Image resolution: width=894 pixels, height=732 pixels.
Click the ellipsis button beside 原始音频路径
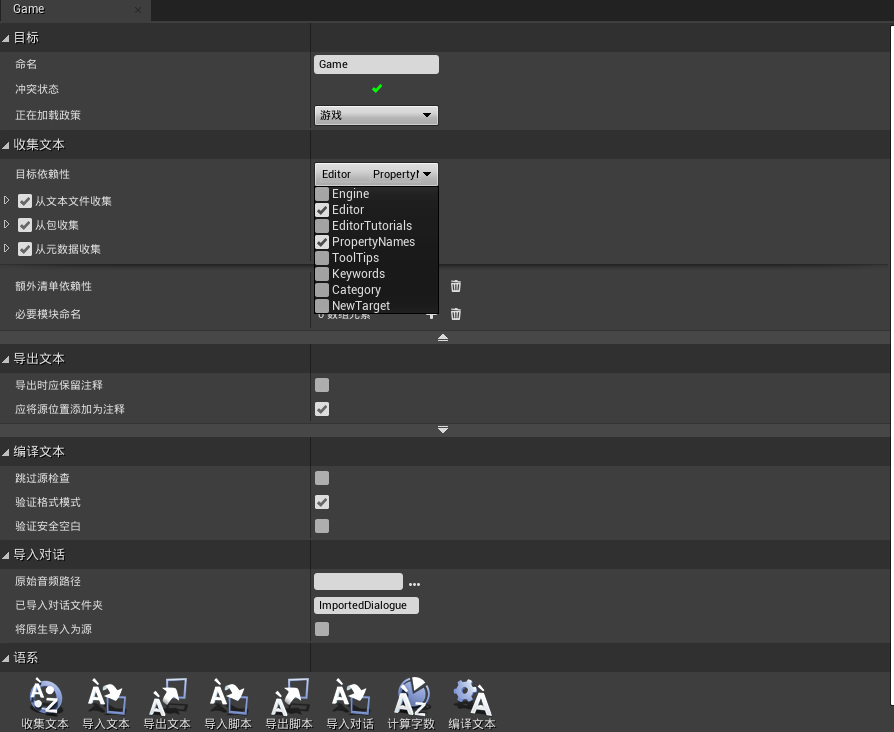[x=414, y=583]
